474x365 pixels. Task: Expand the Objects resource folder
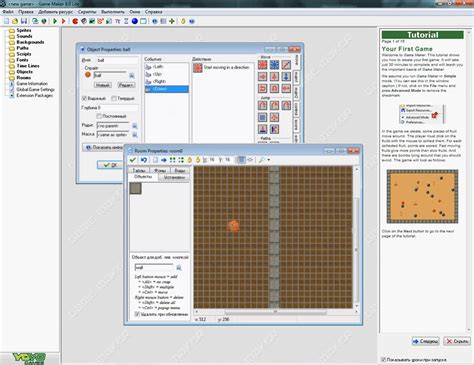[12, 72]
